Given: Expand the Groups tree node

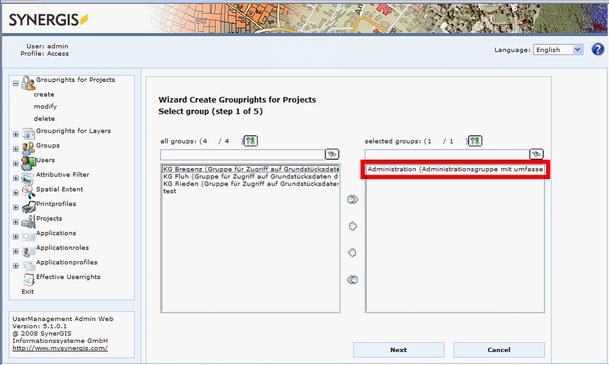Looking at the screenshot, I should tap(16, 149).
